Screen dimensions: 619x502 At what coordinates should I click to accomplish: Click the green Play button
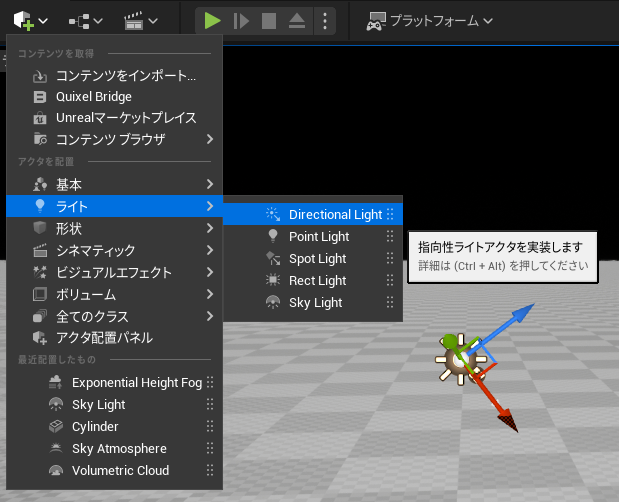[211, 20]
